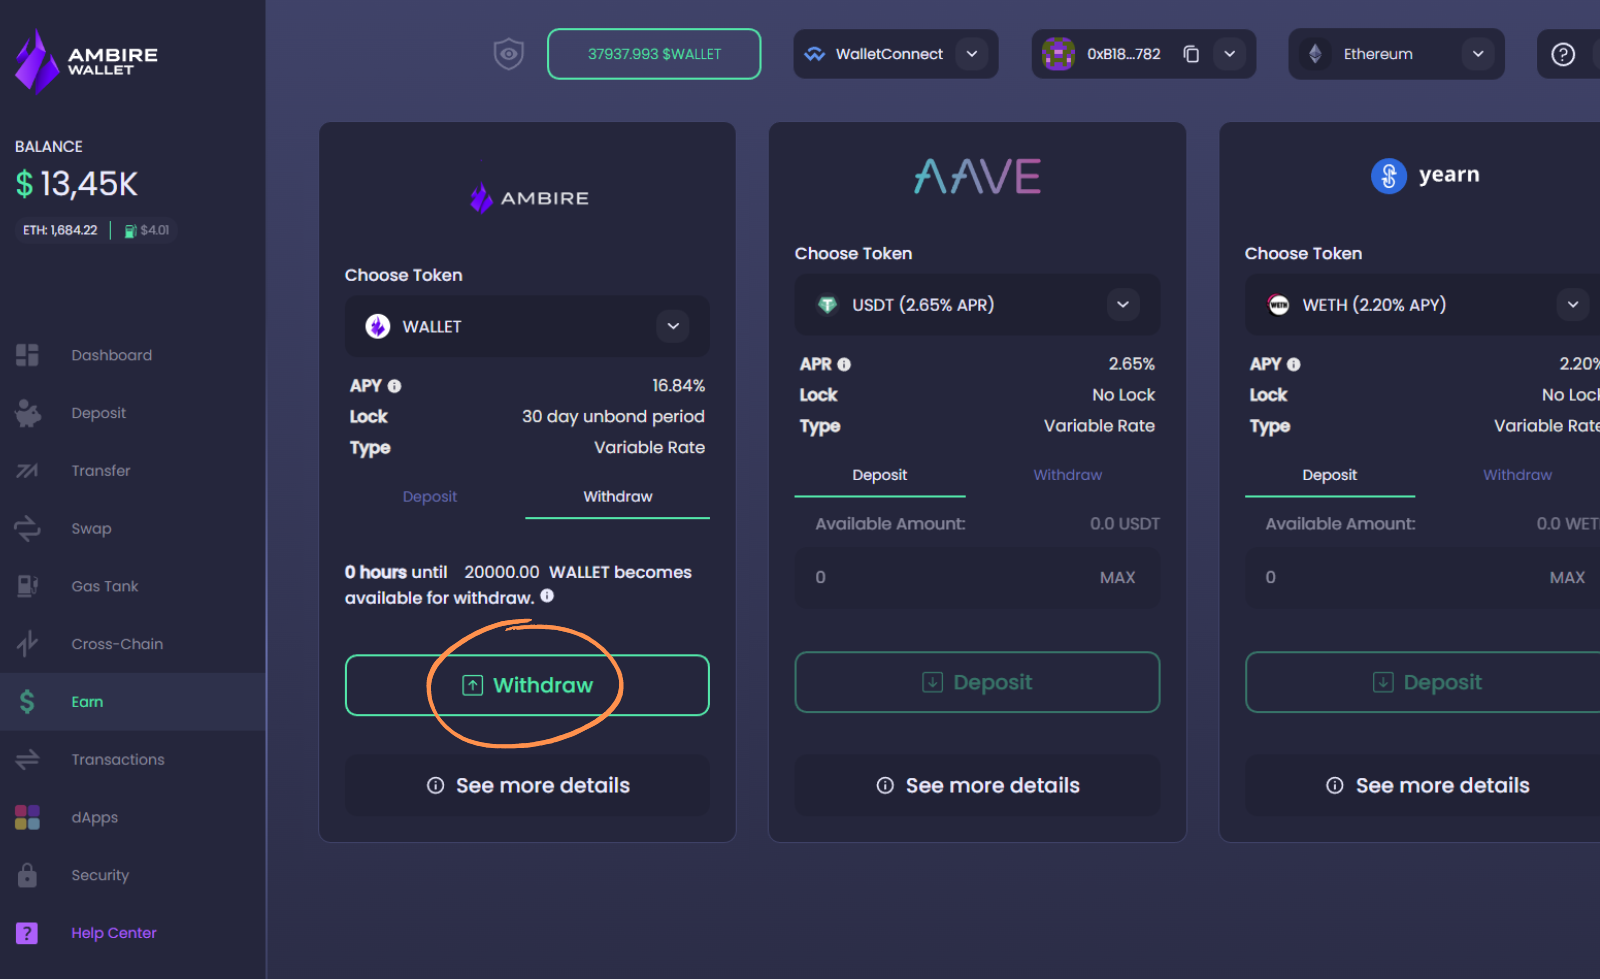
Task: Click the 37937.993 $WALLET rewards button
Action: (654, 54)
